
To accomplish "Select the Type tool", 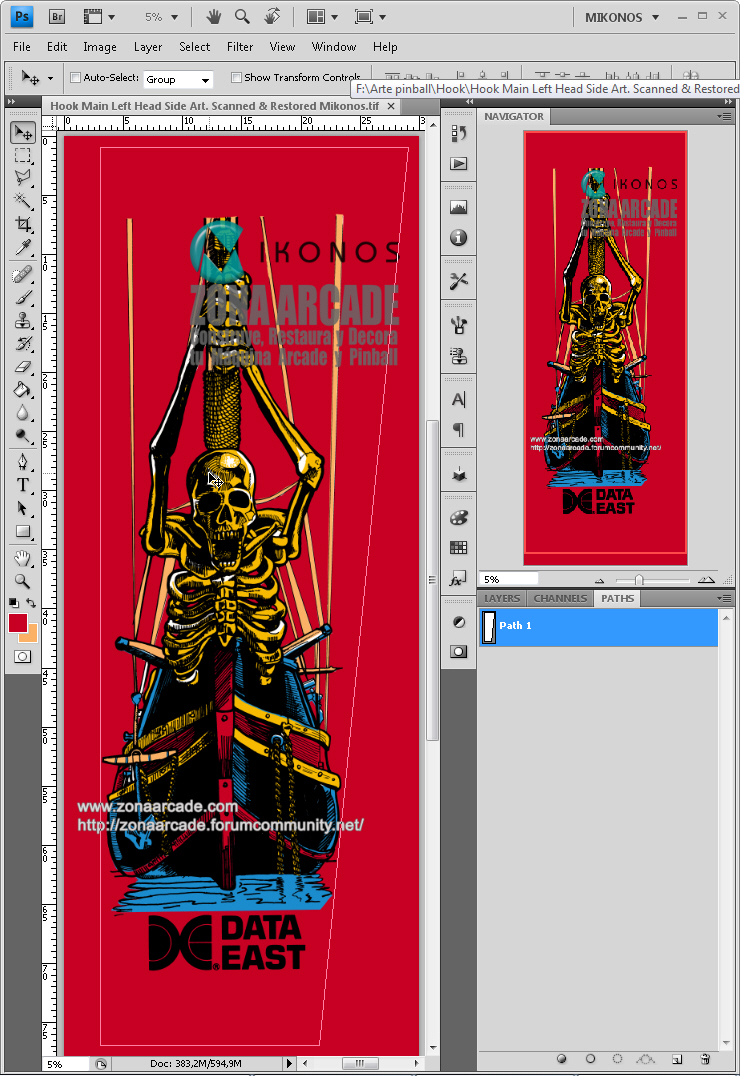I will pos(23,485).
